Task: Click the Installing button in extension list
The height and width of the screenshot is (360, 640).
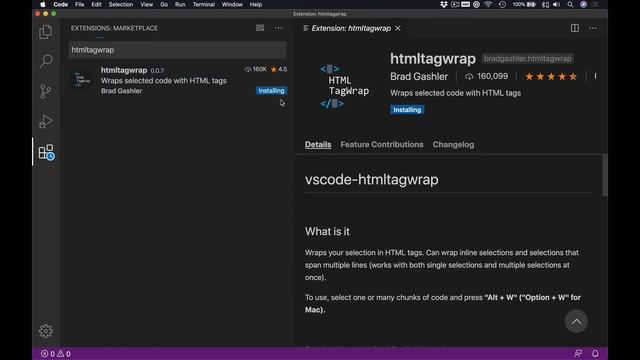Action: (271, 91)
